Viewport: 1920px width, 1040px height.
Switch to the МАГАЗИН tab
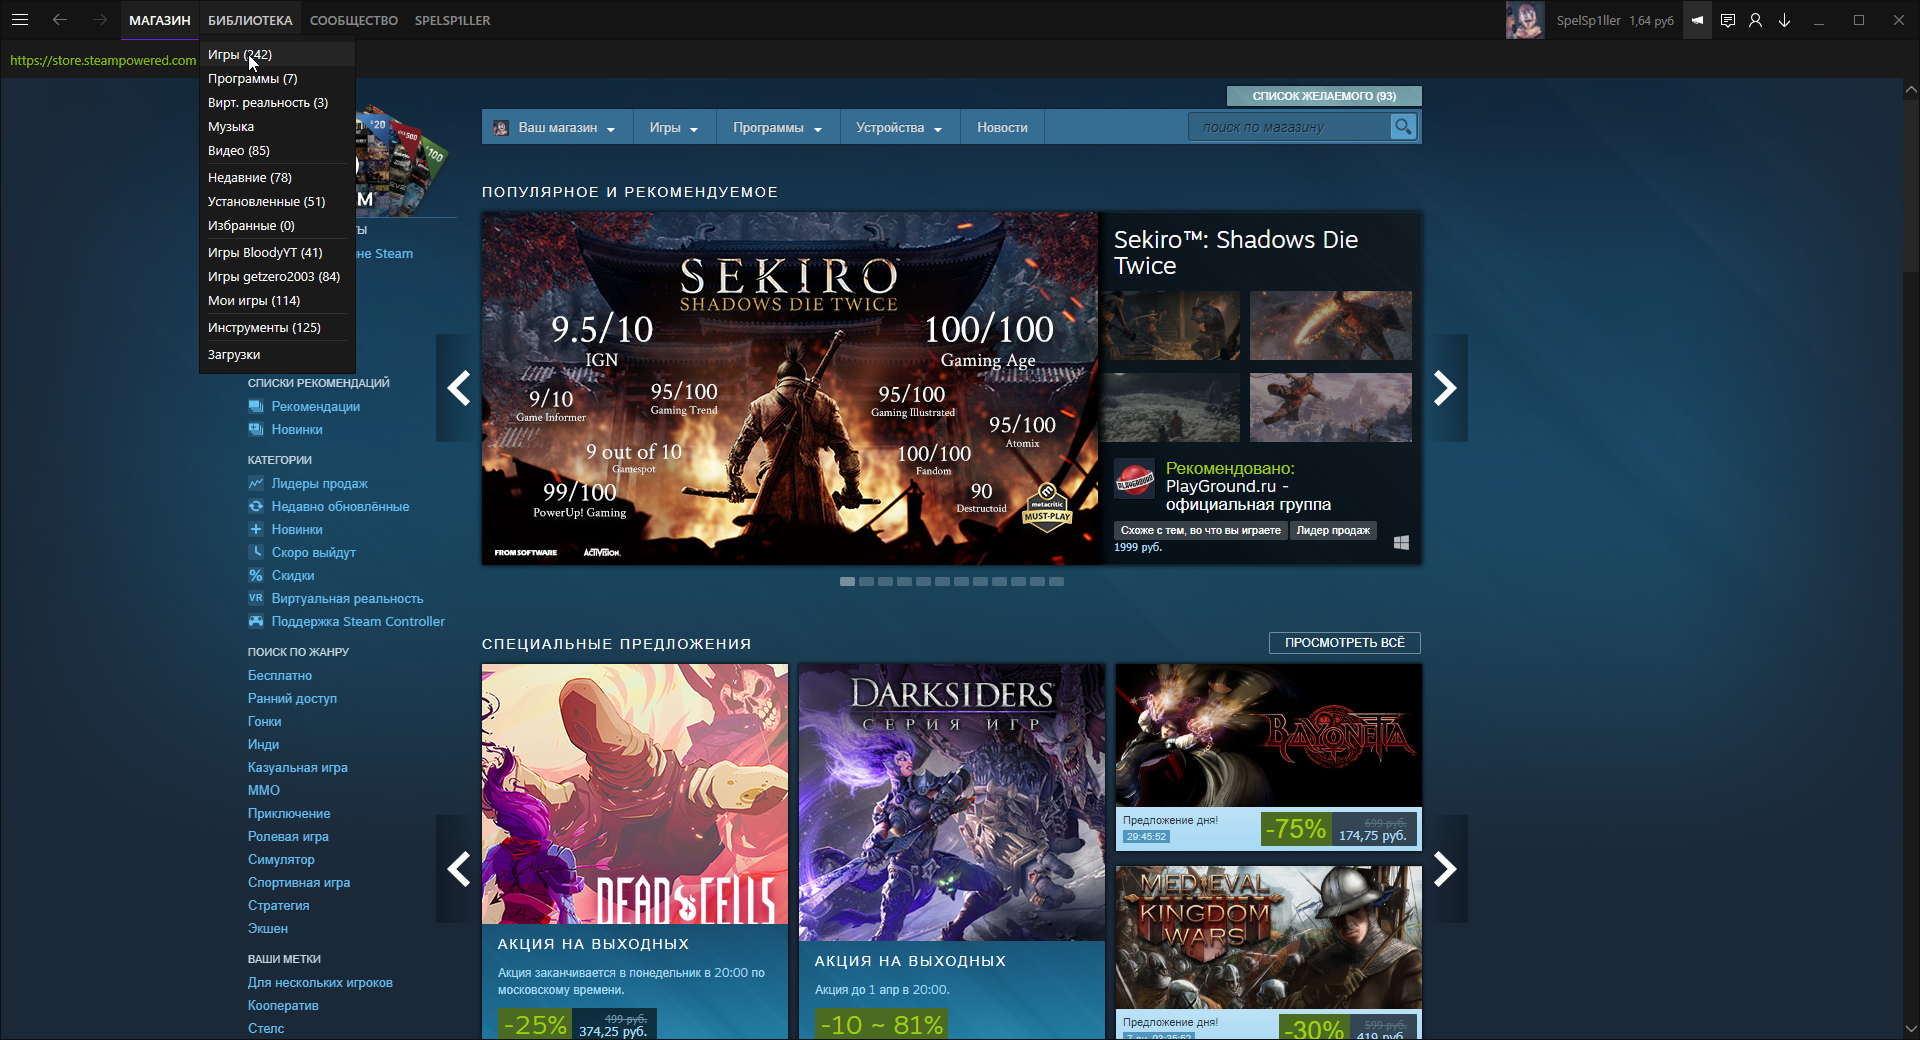(159, 20)
